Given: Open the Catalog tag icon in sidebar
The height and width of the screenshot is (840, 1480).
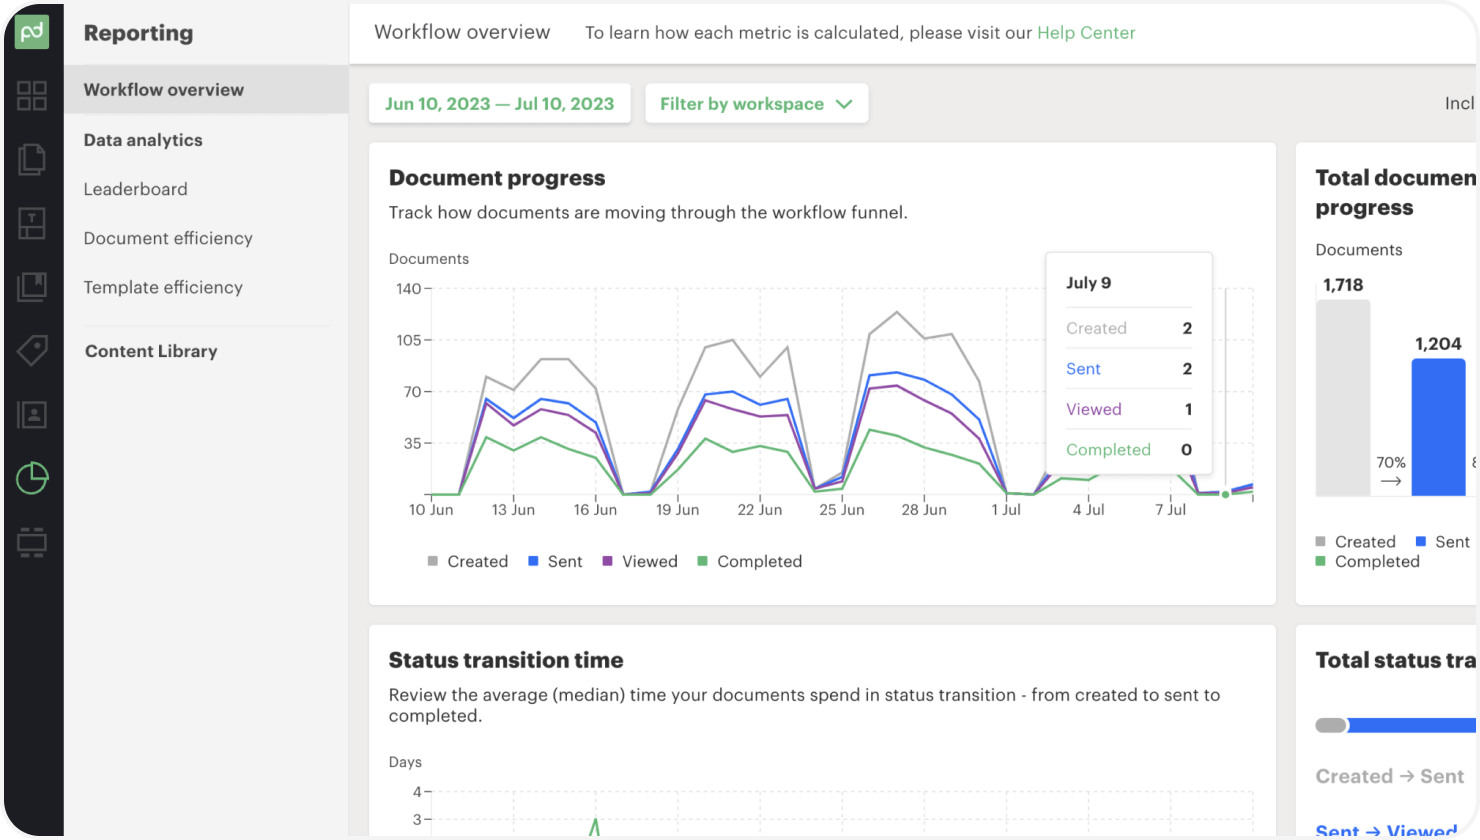Looking at the screenshot, I should (x=32, y=350).
